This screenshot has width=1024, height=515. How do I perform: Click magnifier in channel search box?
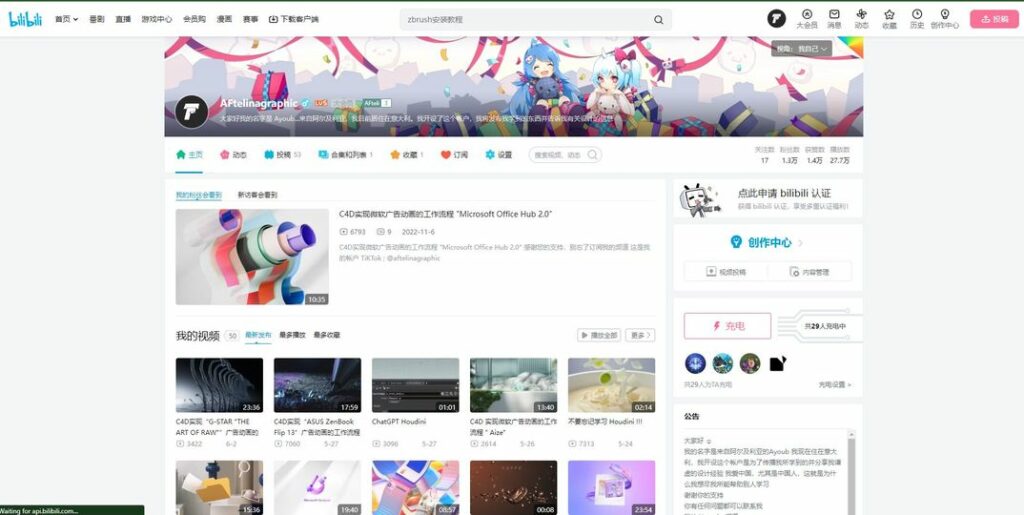point(592,155)
